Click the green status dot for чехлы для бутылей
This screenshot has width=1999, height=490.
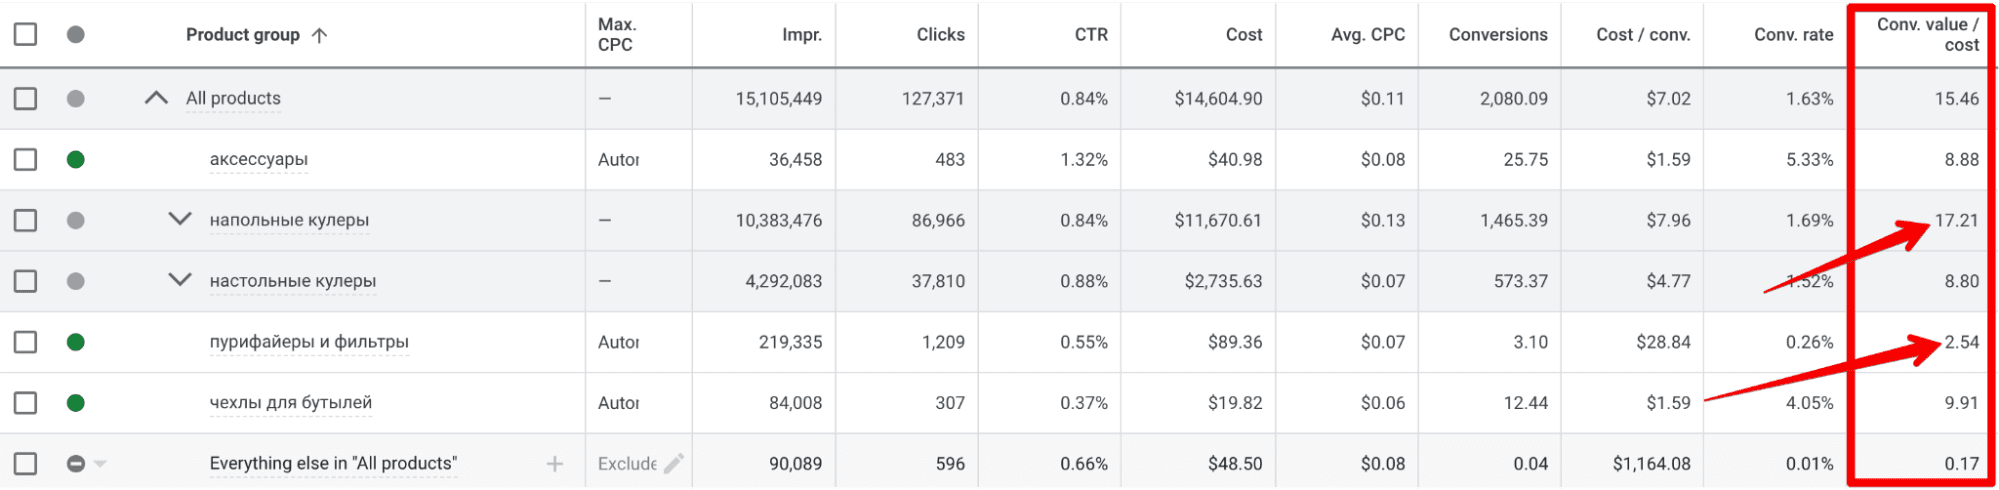pyautogui.click(x=75, y=403)
